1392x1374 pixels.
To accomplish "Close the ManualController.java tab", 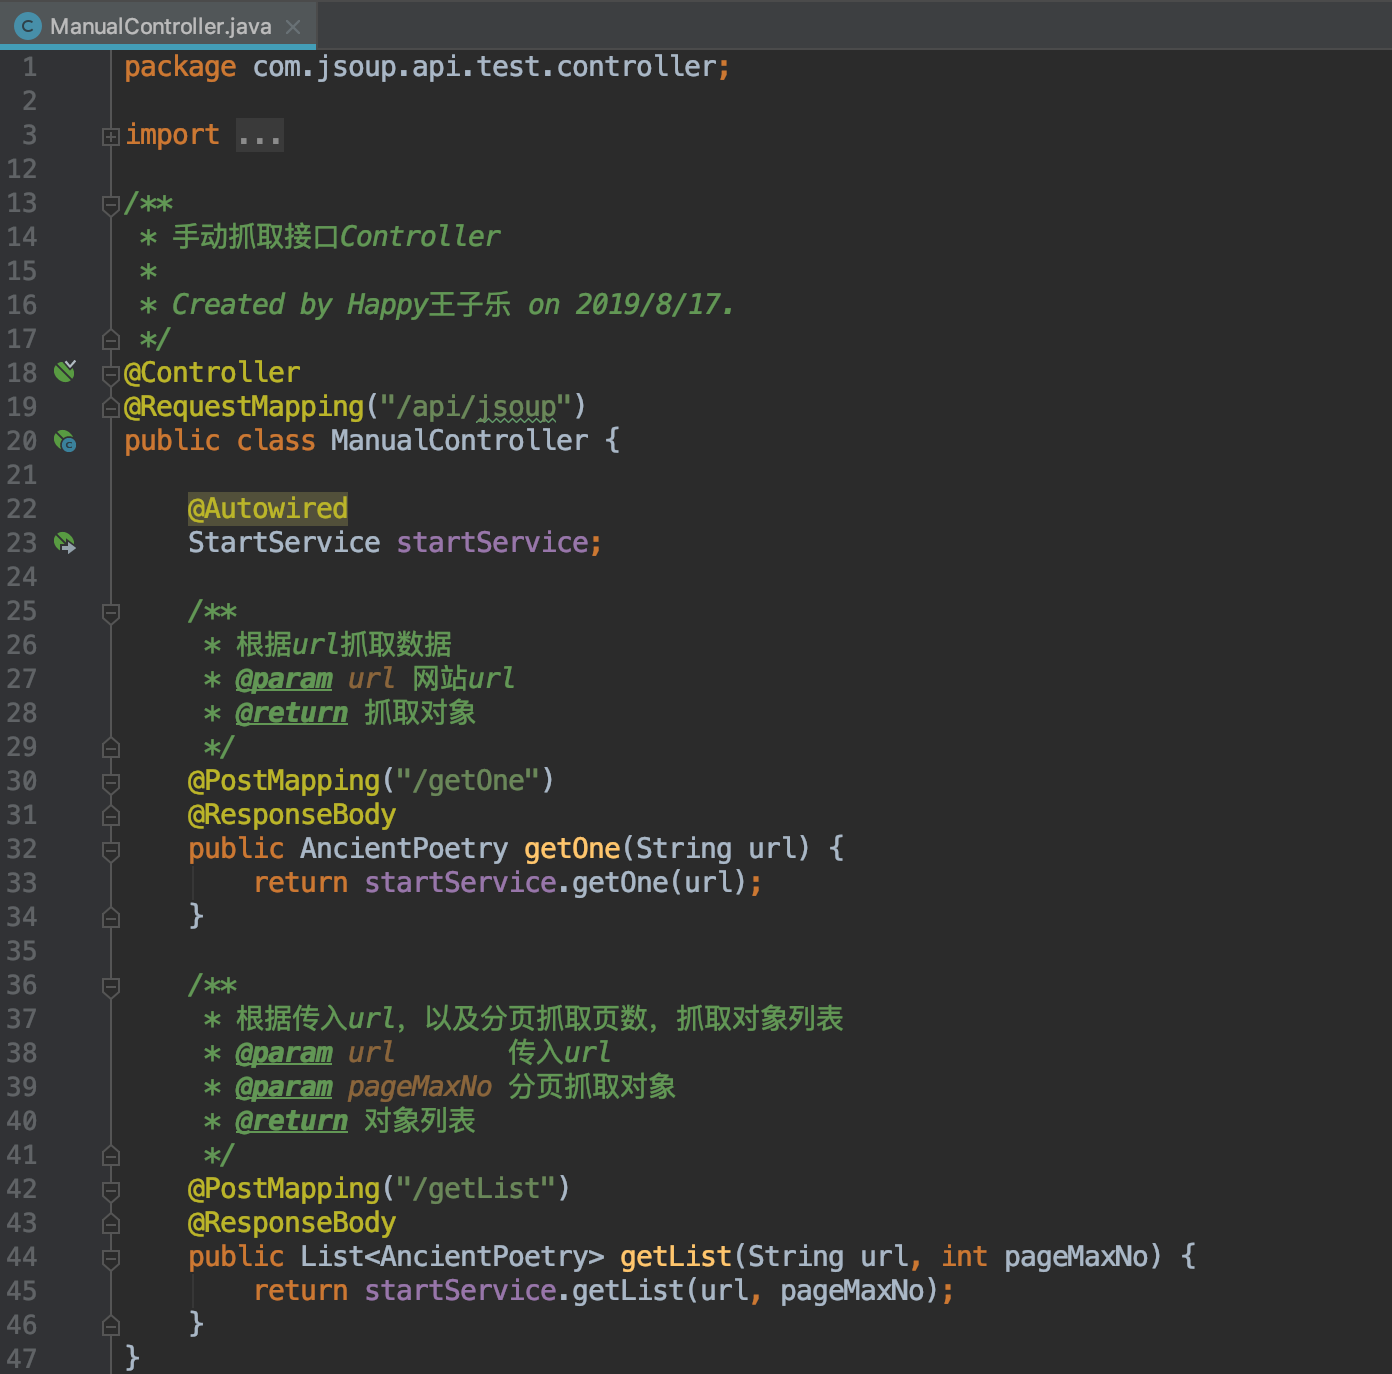I will point(291,26).
